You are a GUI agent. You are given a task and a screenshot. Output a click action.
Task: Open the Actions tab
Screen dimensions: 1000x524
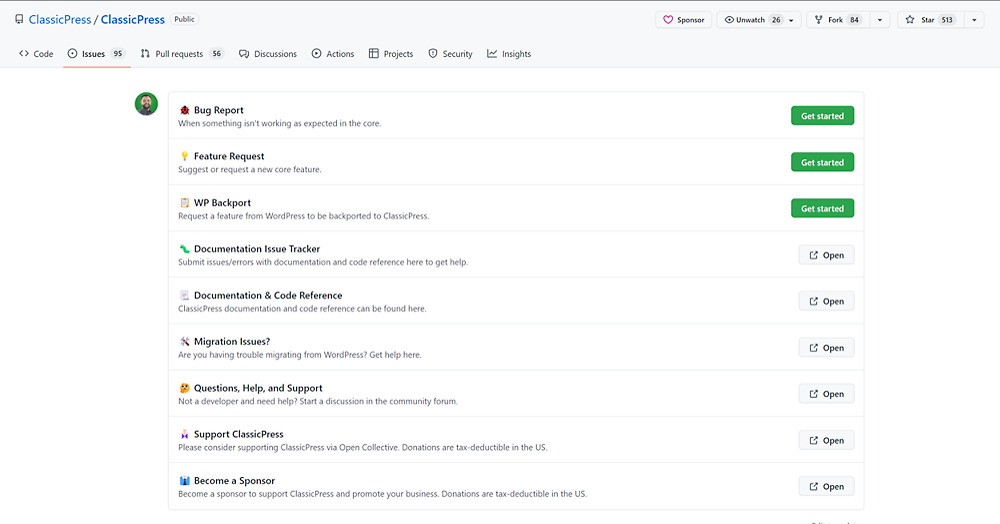tap(333, 54)
